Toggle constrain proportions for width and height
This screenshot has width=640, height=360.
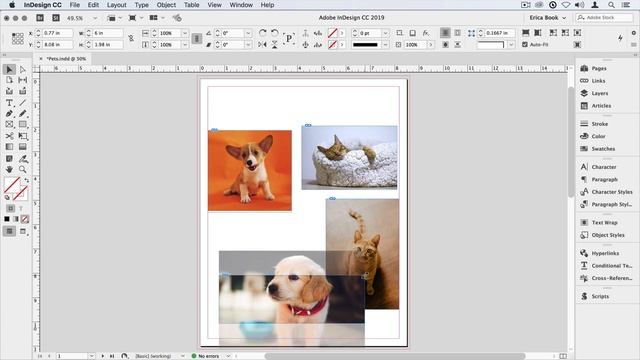pyautogui.click(x=131, y=38)
